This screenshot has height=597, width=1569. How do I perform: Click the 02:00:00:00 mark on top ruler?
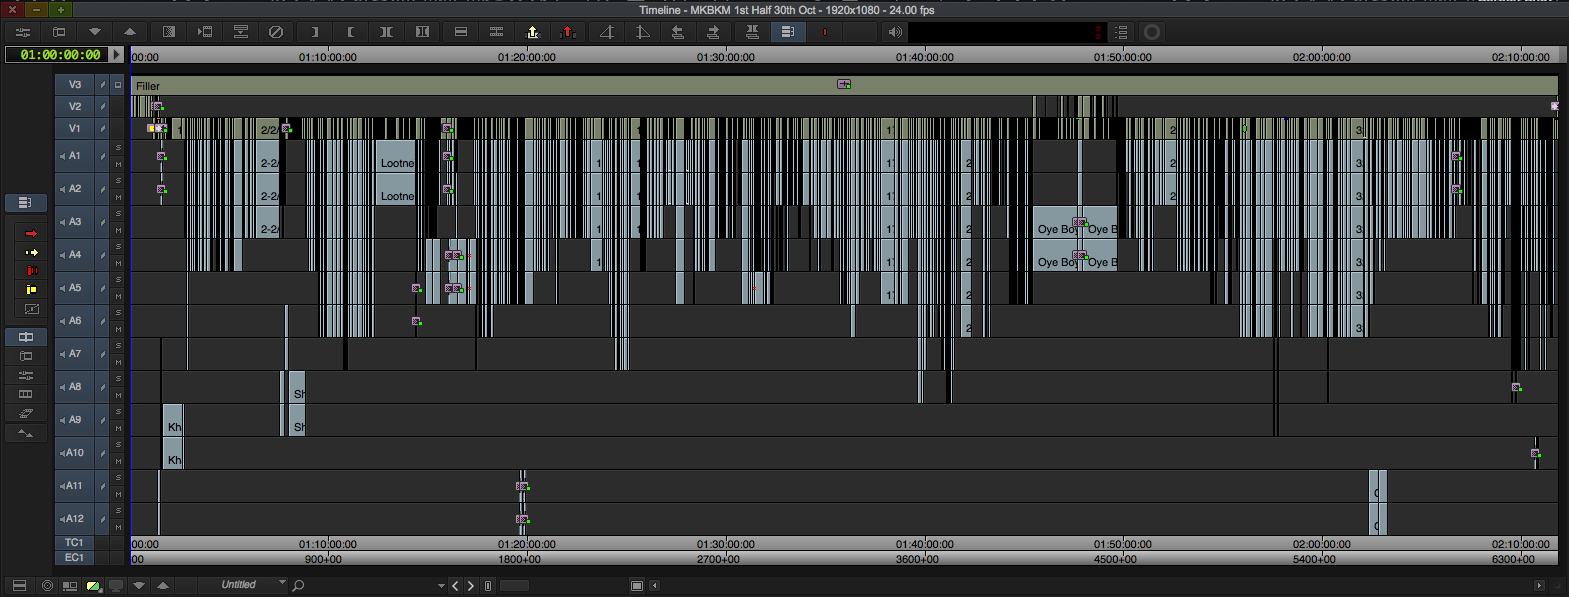coord(1322,57)
